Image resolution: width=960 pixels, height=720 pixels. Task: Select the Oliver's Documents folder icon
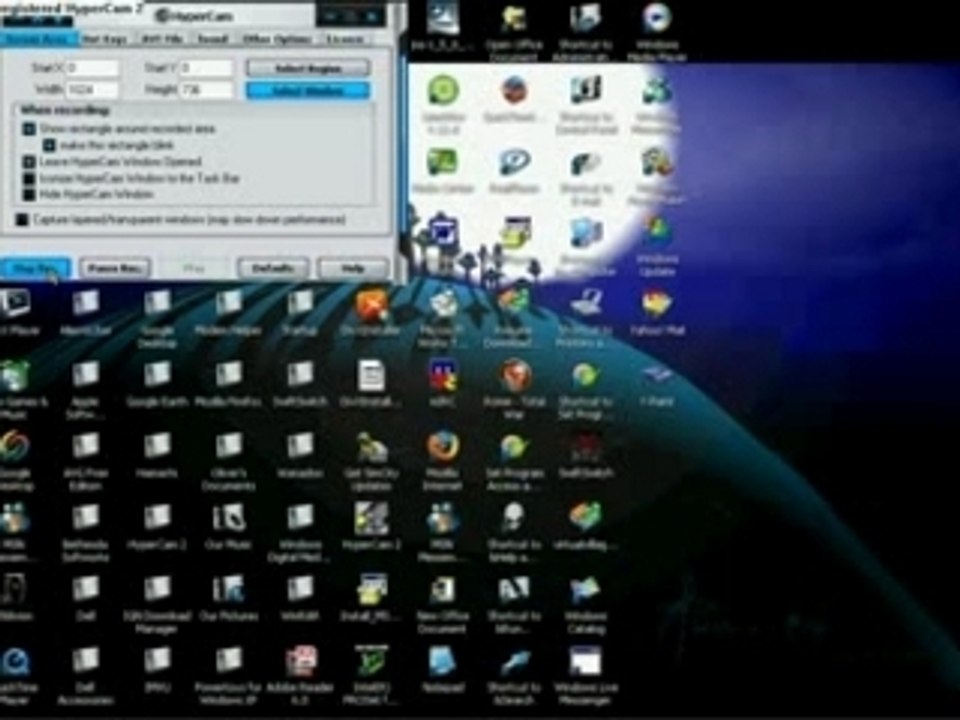(x=228, y=462)
